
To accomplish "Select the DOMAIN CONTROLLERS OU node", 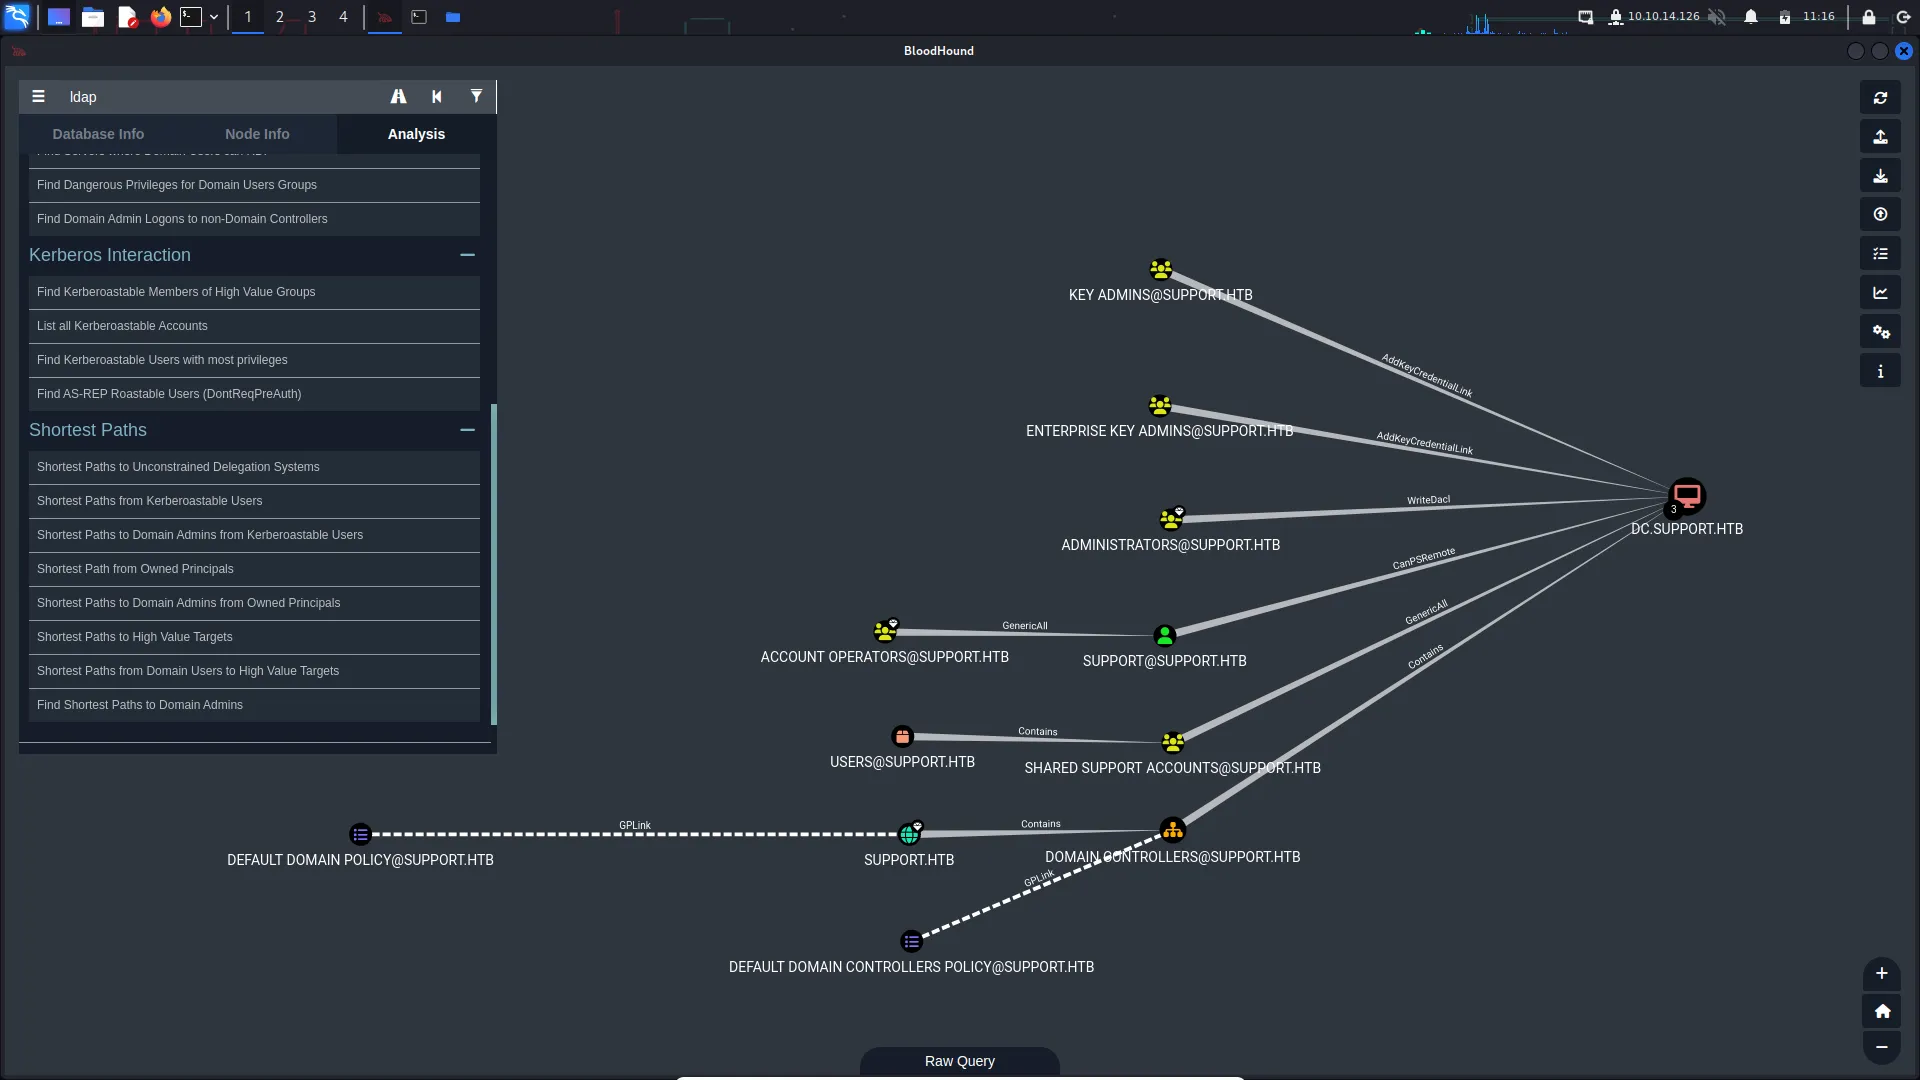I will 1172,830.
